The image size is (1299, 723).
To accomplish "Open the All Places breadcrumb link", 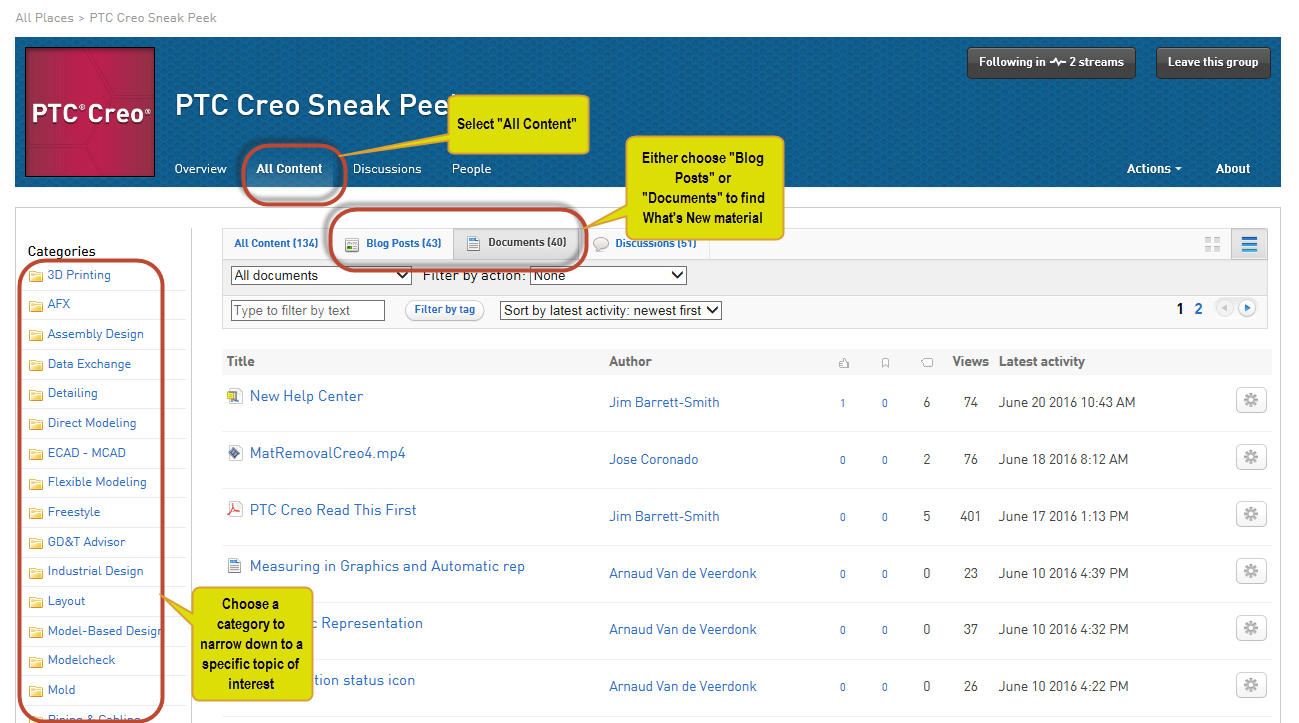I will (x=44, y=18).
